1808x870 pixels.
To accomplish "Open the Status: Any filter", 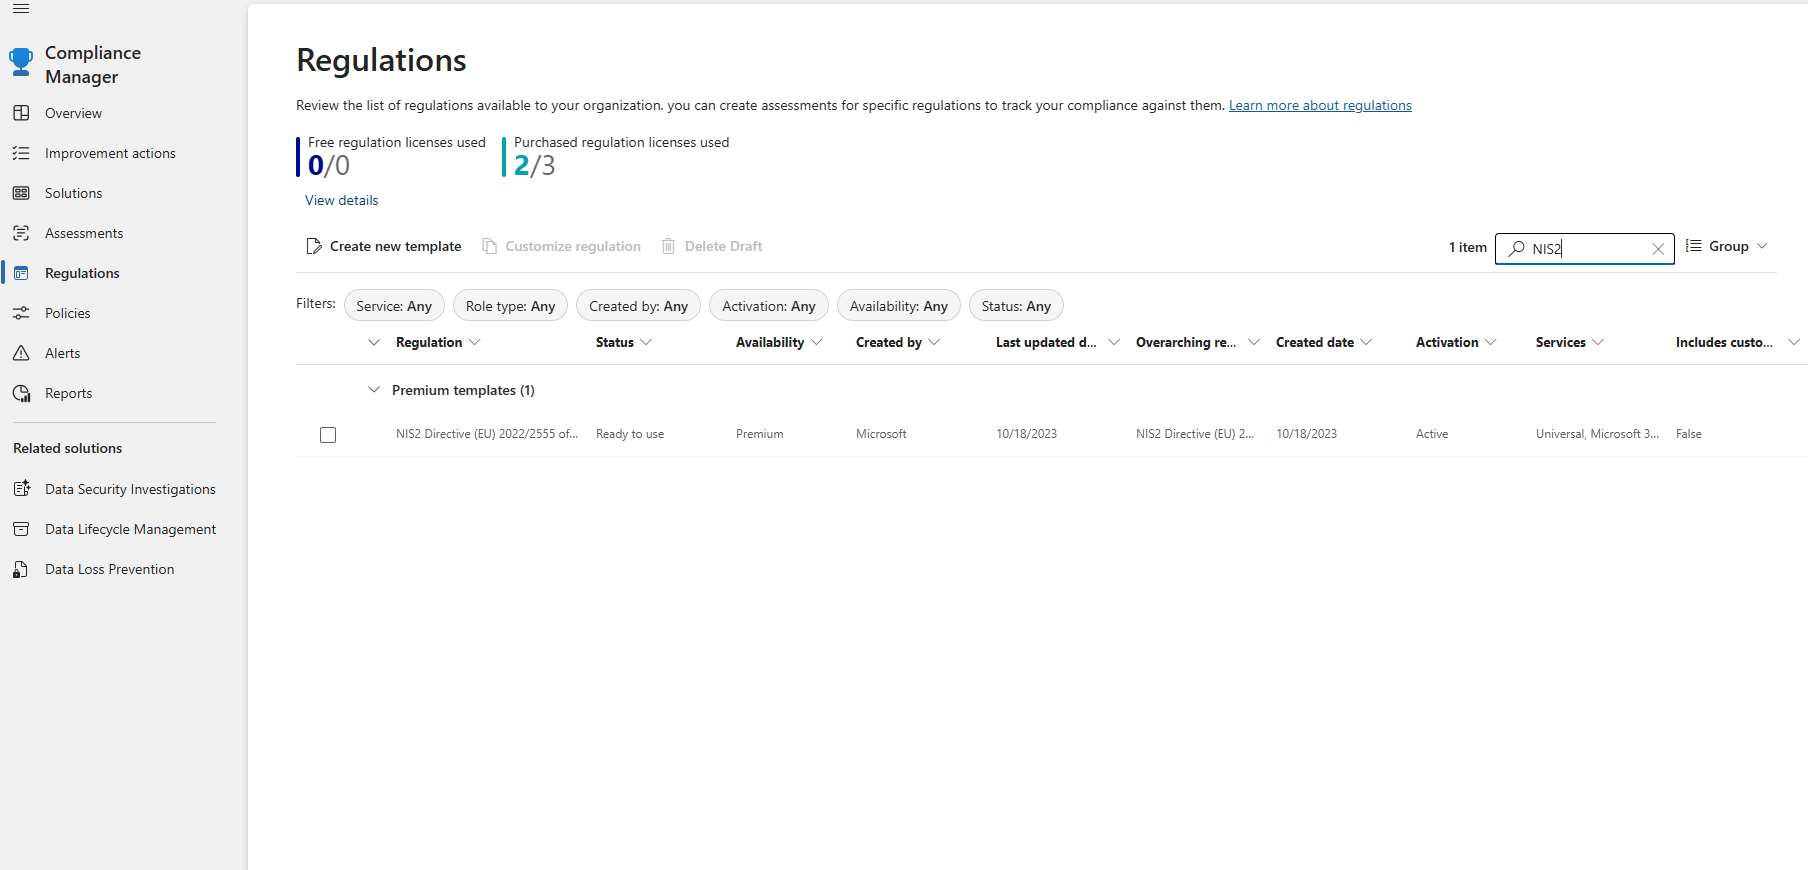I will point(1016,306).
